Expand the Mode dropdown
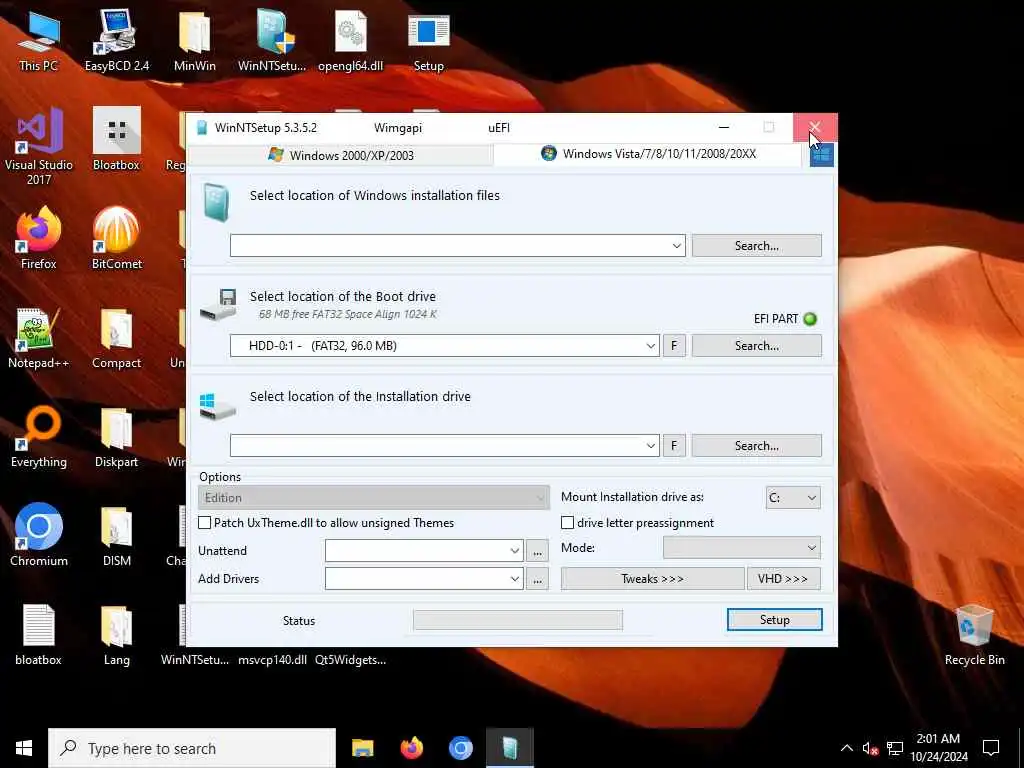The height and width of the screenshot is (768, 1024). (742, 547)
